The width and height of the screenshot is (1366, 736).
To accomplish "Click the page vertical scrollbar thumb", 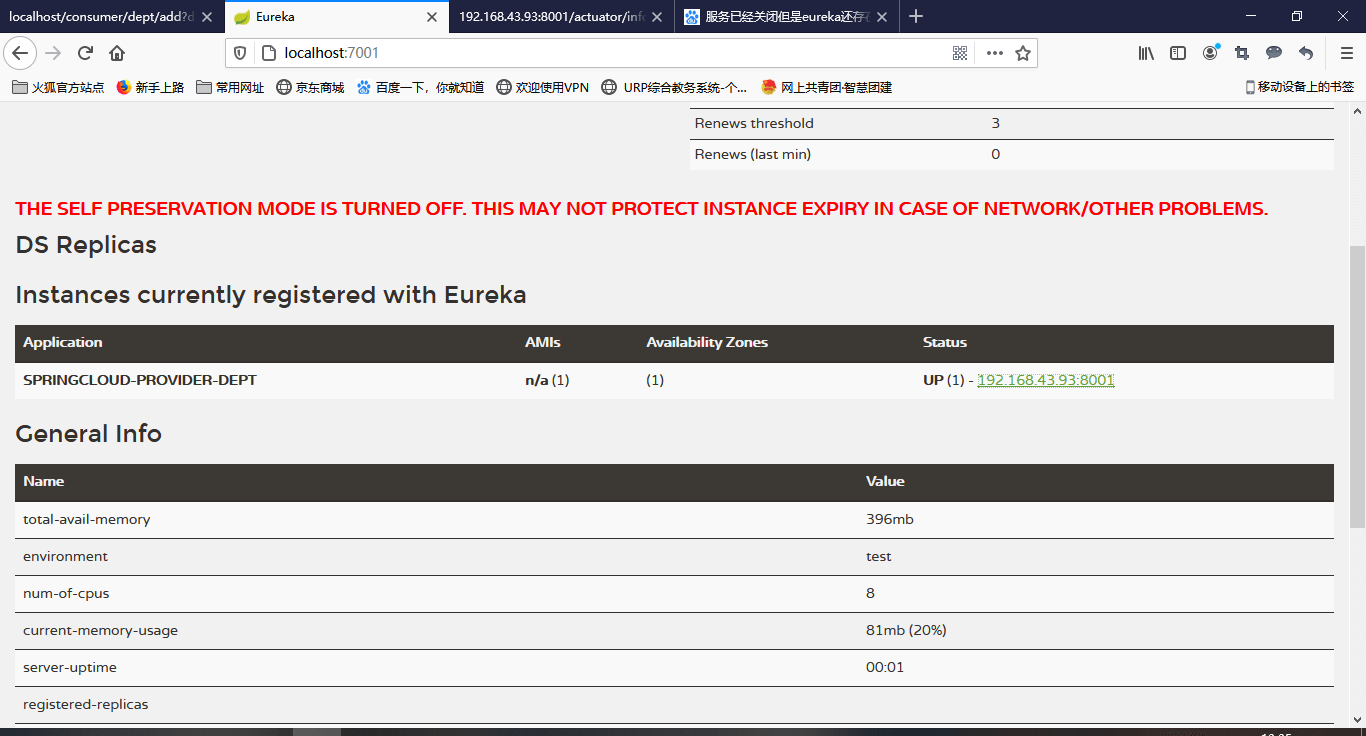I will 1357,387.
